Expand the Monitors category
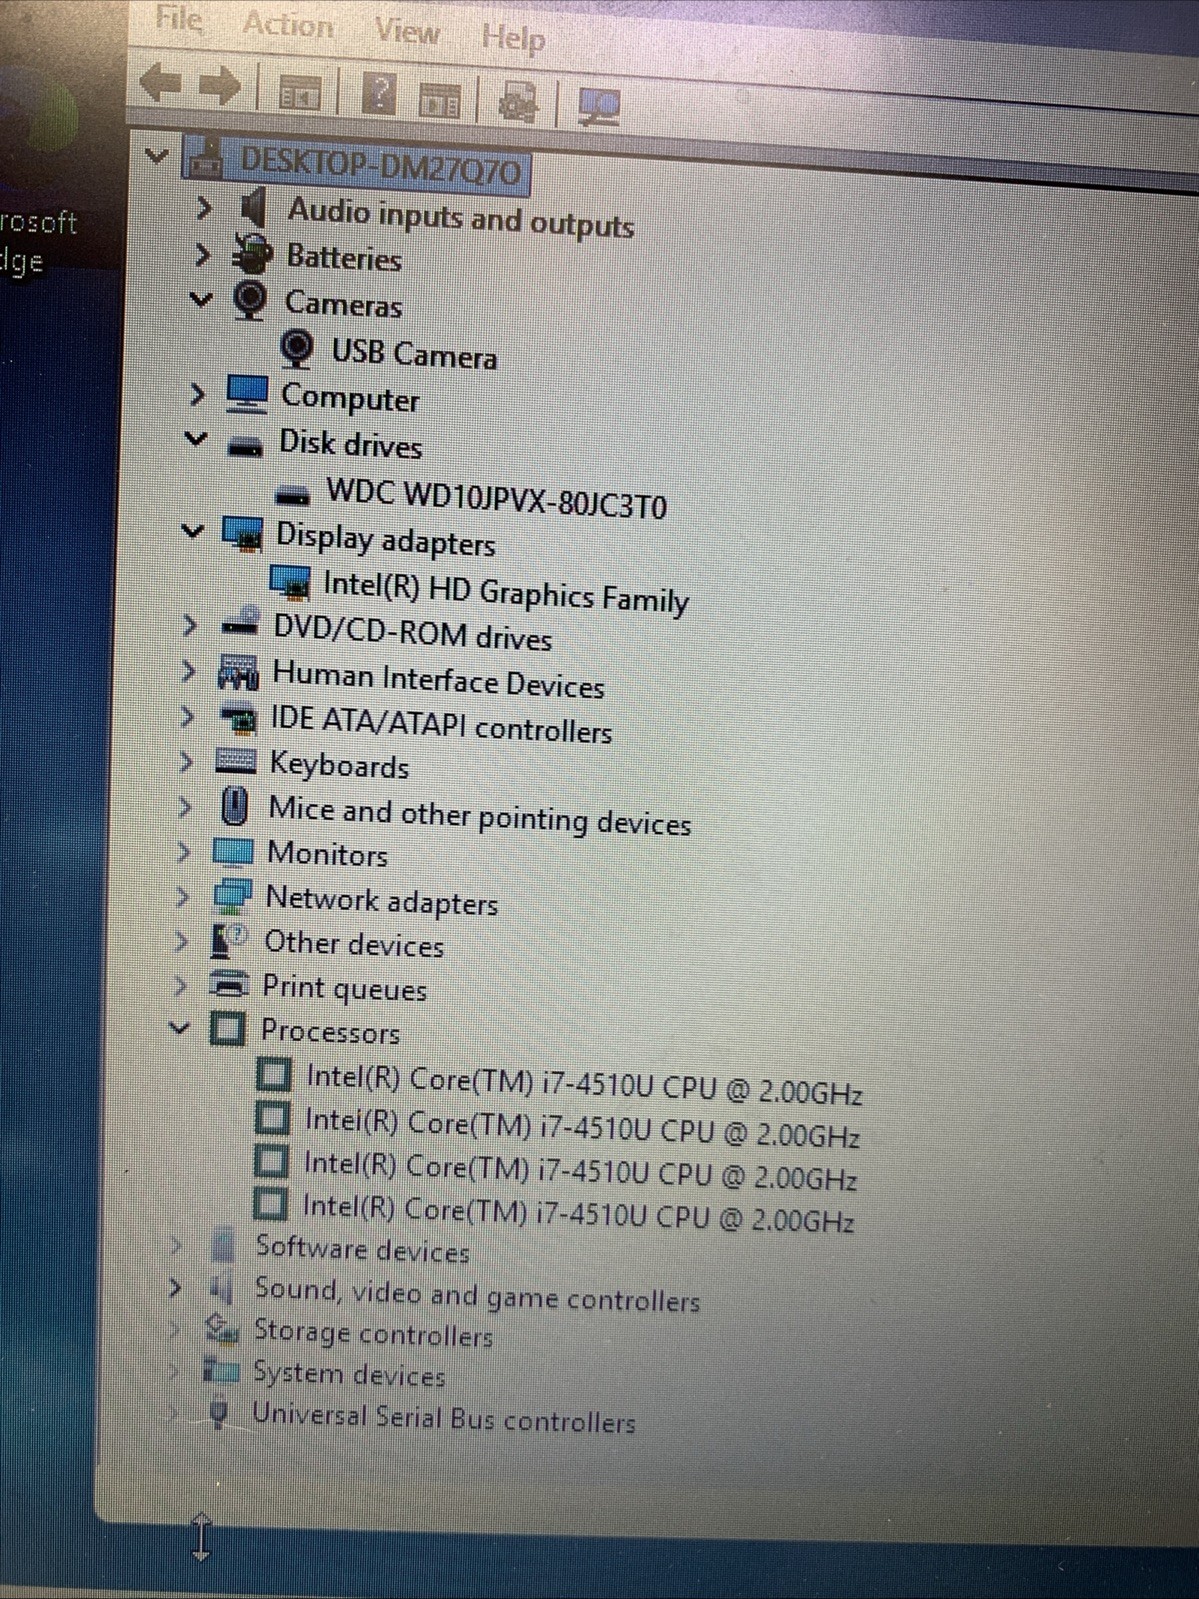The width and height of the screenshot is (1199, 1599). pos(183,851)
